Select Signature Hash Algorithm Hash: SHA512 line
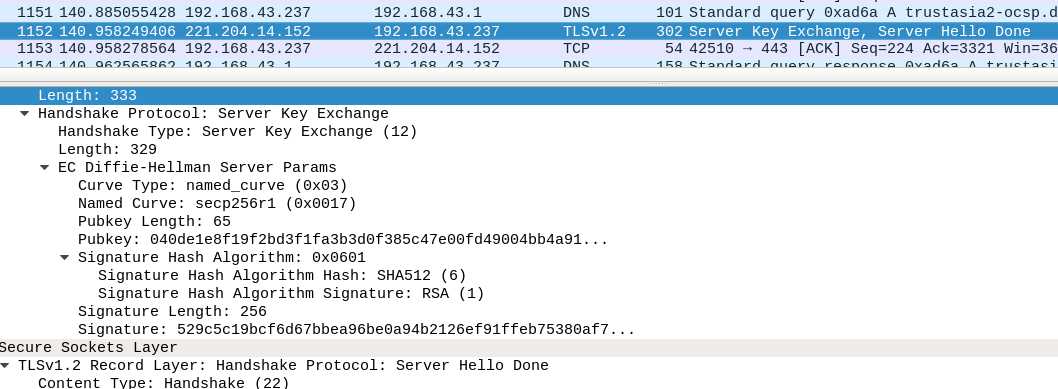Screen dimensions: 1058x389 pos(282,275)
